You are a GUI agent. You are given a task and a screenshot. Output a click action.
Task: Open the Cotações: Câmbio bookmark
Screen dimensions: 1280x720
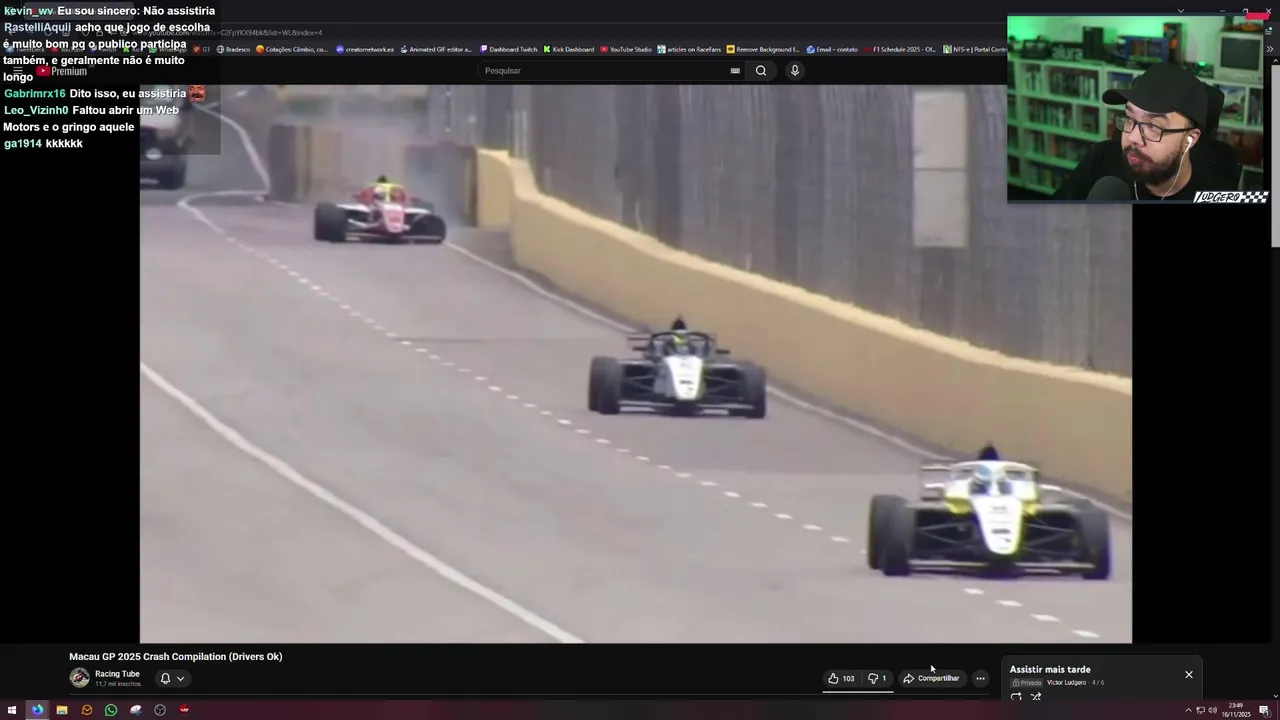[x=292, y=49]
